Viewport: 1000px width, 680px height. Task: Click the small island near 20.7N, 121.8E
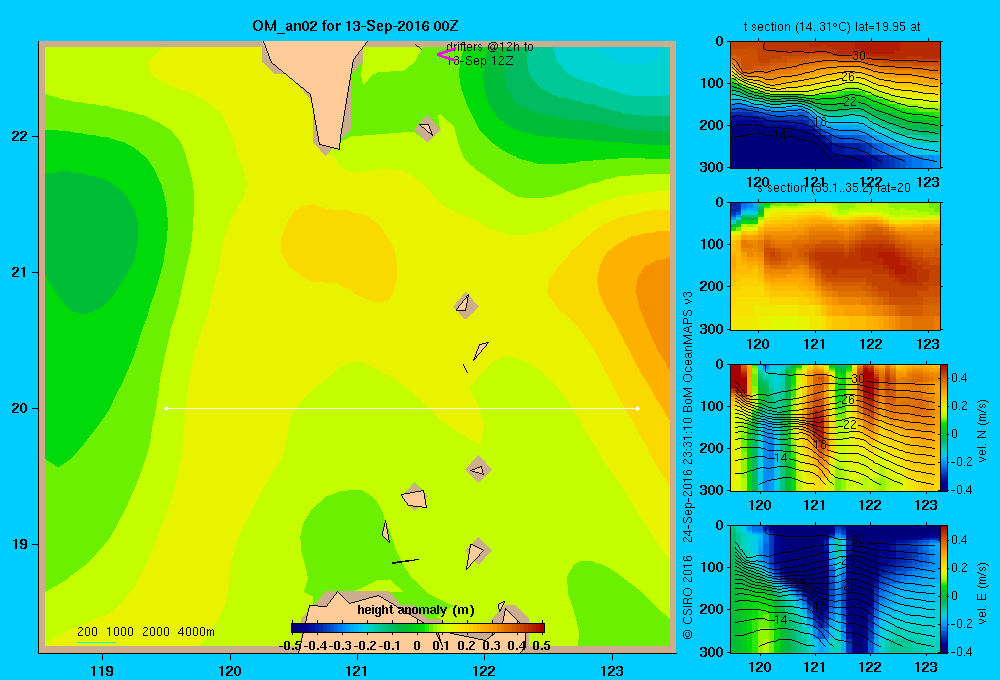tap(465, 305)
